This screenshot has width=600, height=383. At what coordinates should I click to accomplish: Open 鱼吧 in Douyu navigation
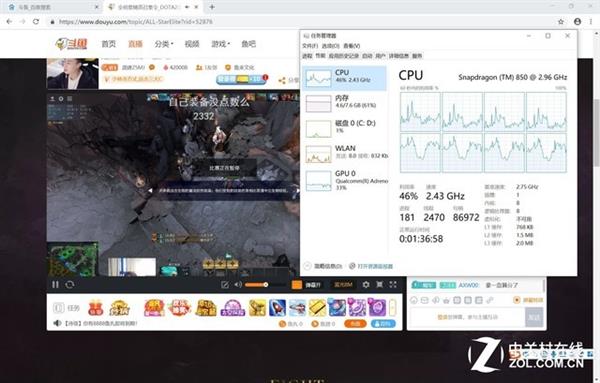249,44
